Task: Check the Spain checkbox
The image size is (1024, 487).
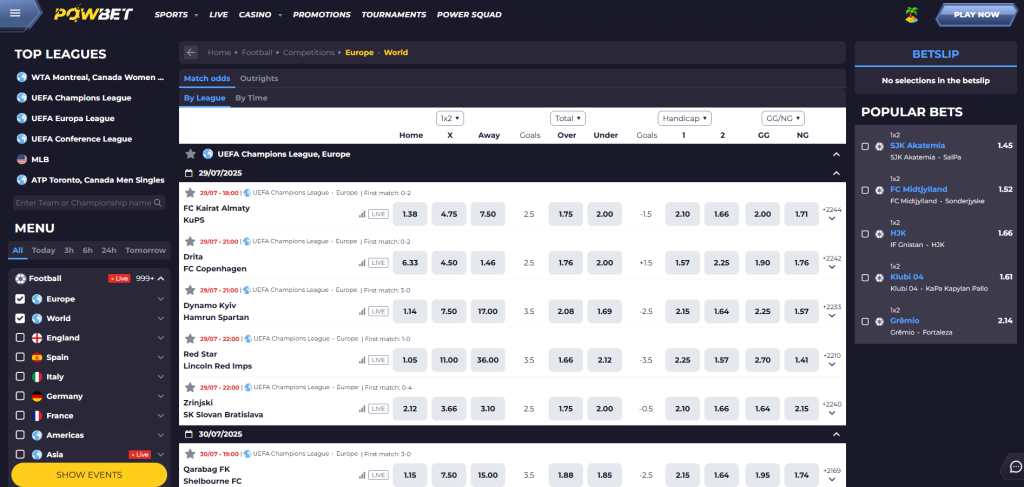Action: [x=20, y=358]
